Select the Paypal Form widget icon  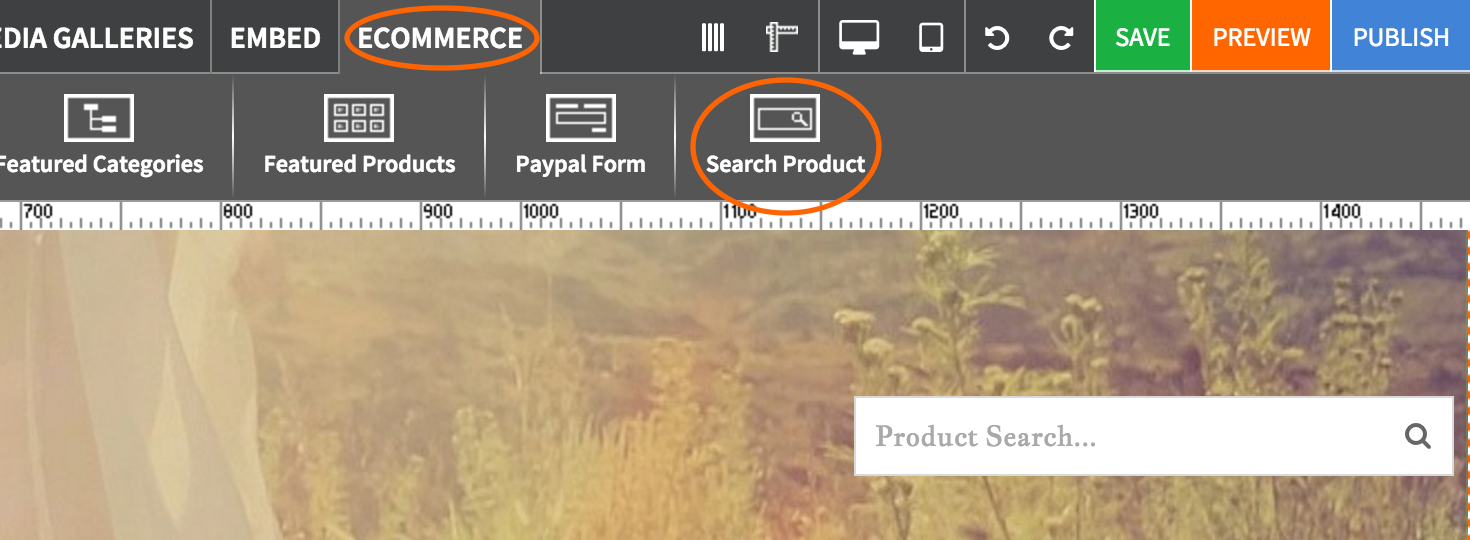click(580, 119)
